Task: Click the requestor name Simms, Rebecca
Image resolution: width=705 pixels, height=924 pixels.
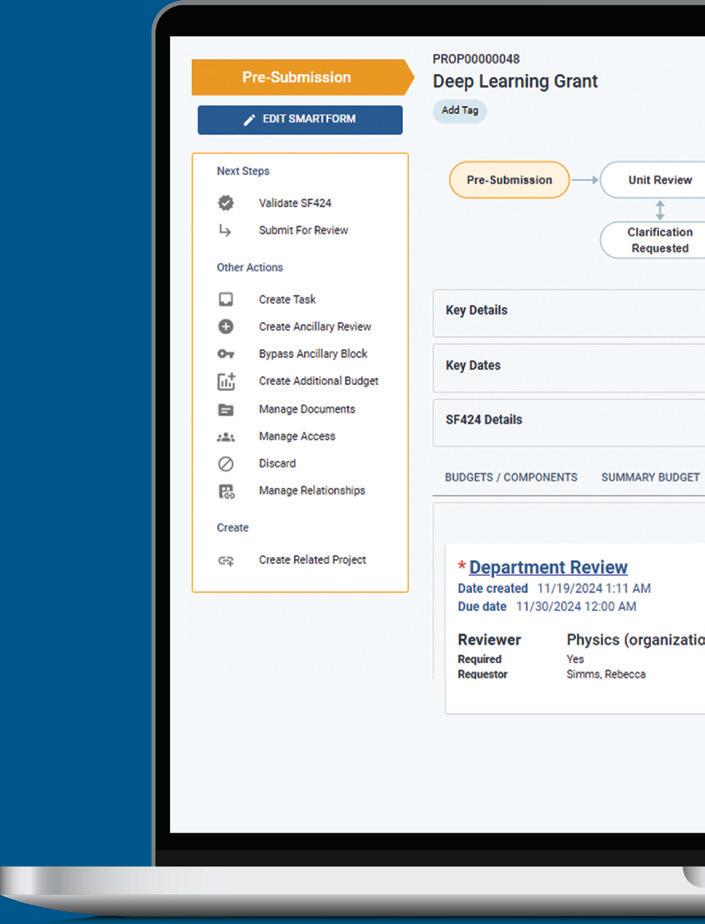Action: [606, 674]
